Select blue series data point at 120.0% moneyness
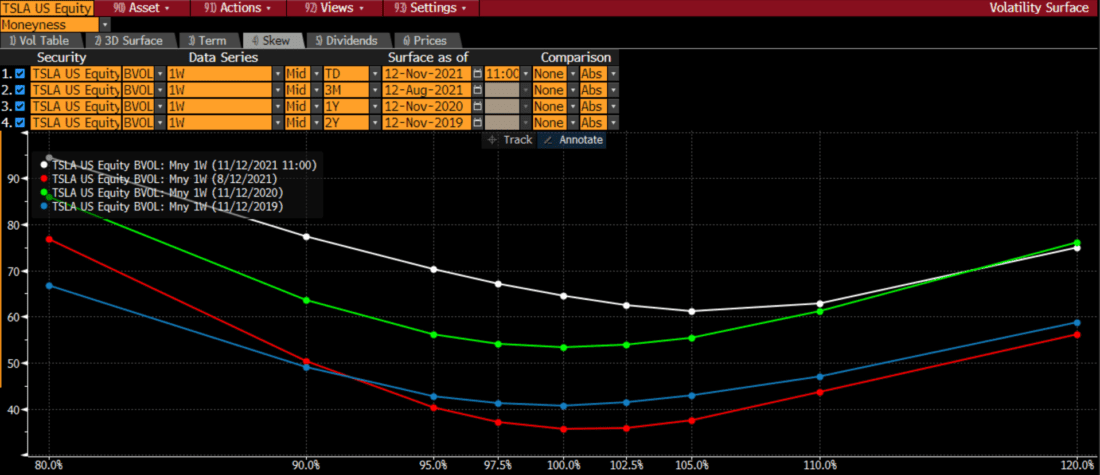The image size is (1100, 475). [1077, 323]
